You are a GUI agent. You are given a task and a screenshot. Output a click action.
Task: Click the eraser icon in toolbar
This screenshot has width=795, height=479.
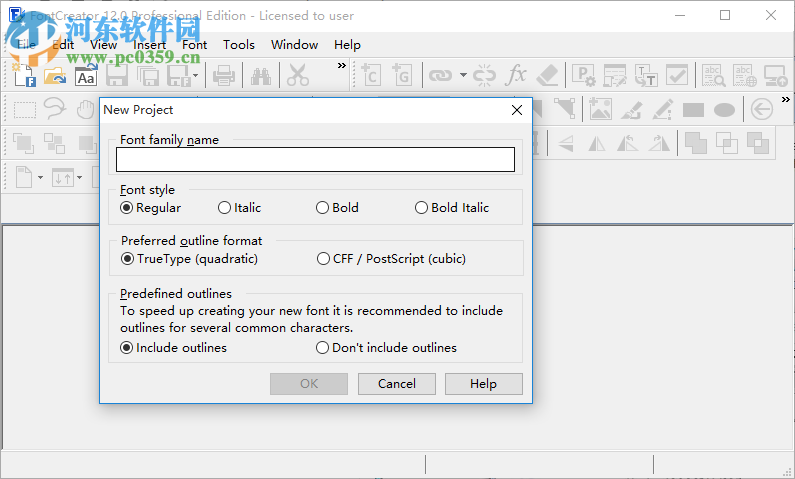pyautogui.click(x=547, y=76)
